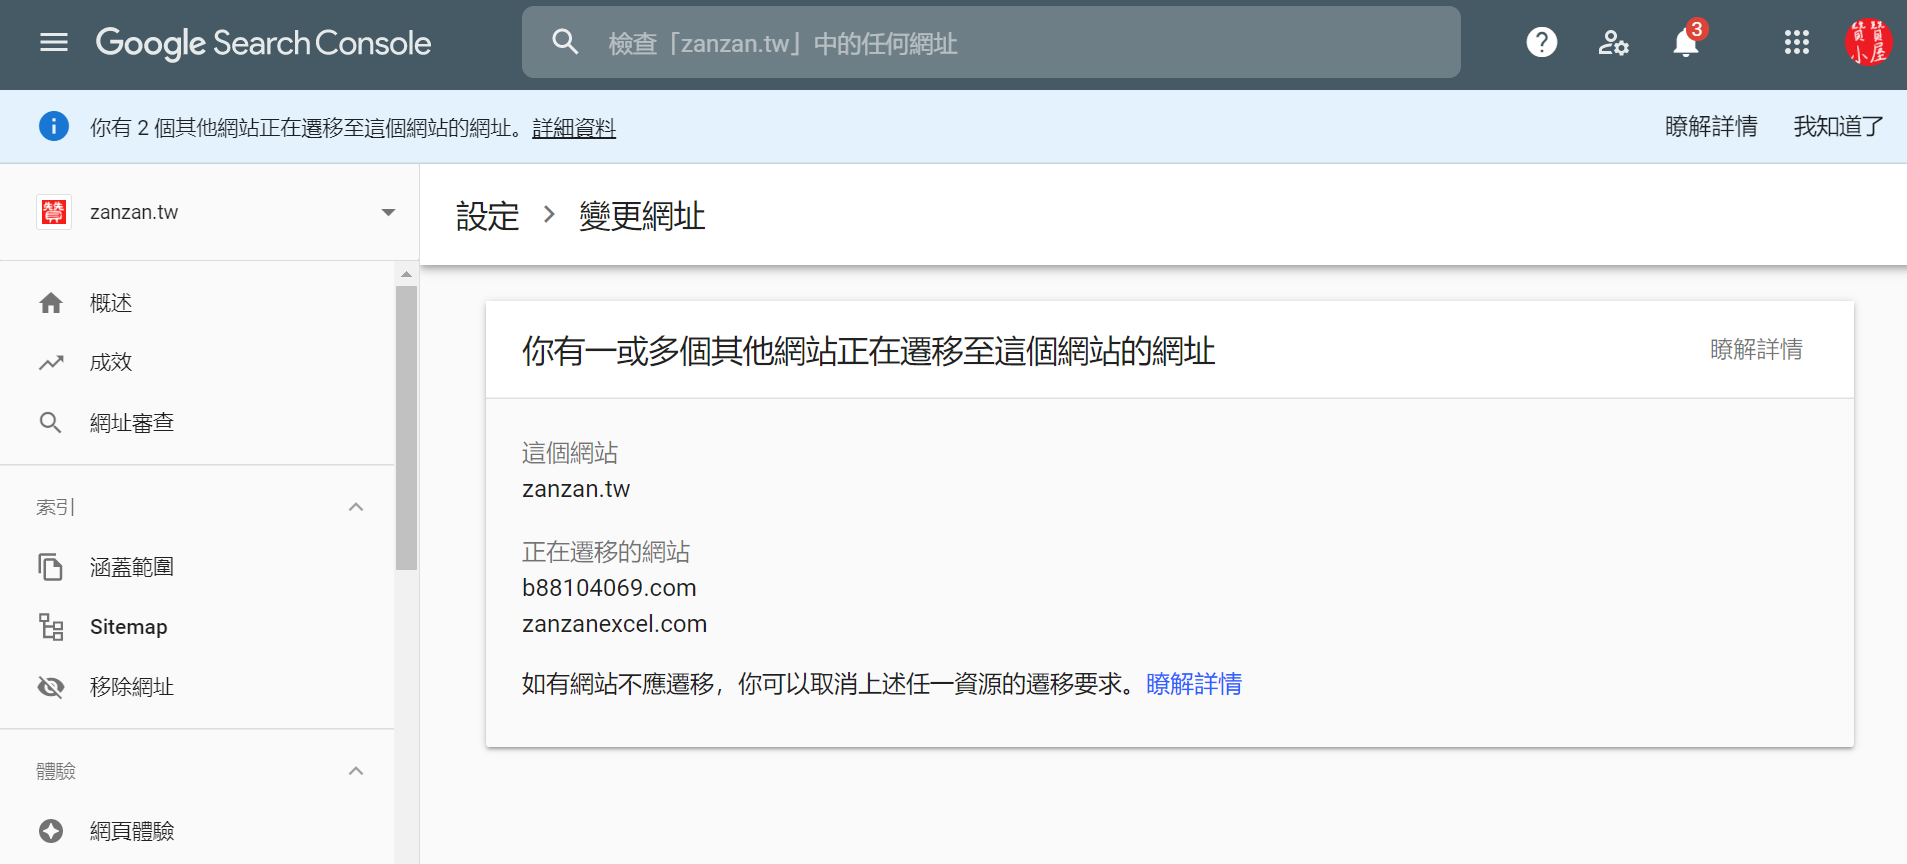The image size is (1907, 864).
Task: Click the search magnifier icon in top bar
Action: click(565, 42)
